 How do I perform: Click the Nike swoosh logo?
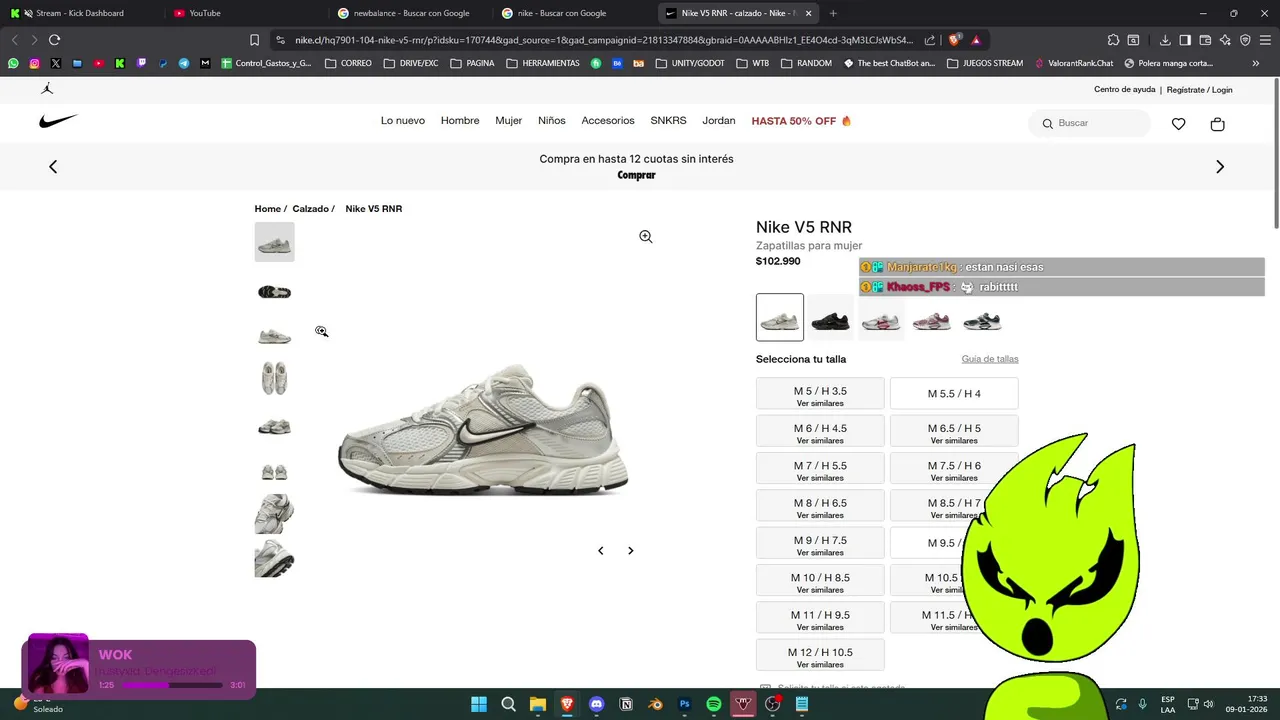(x=58, y=121)
